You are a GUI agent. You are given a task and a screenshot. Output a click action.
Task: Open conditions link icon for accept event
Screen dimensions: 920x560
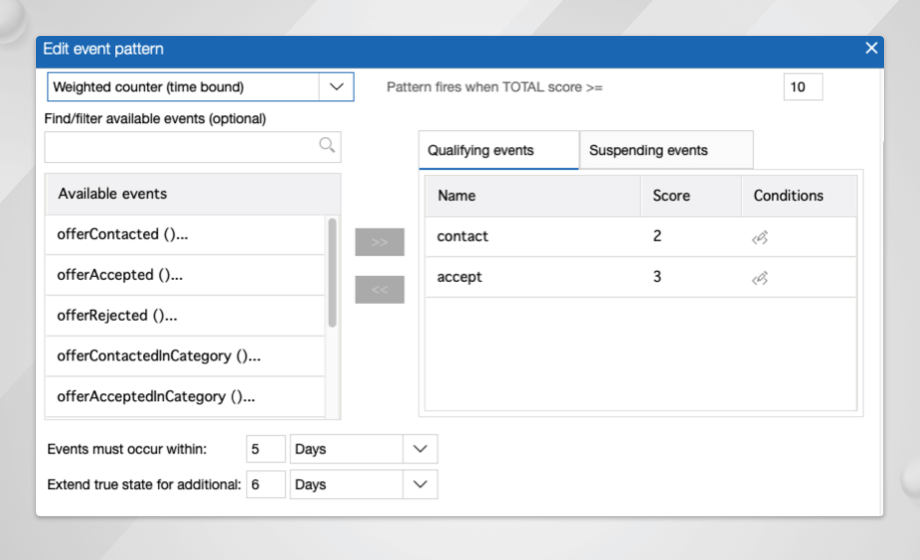pyautogui.click(x=760, y=278)
